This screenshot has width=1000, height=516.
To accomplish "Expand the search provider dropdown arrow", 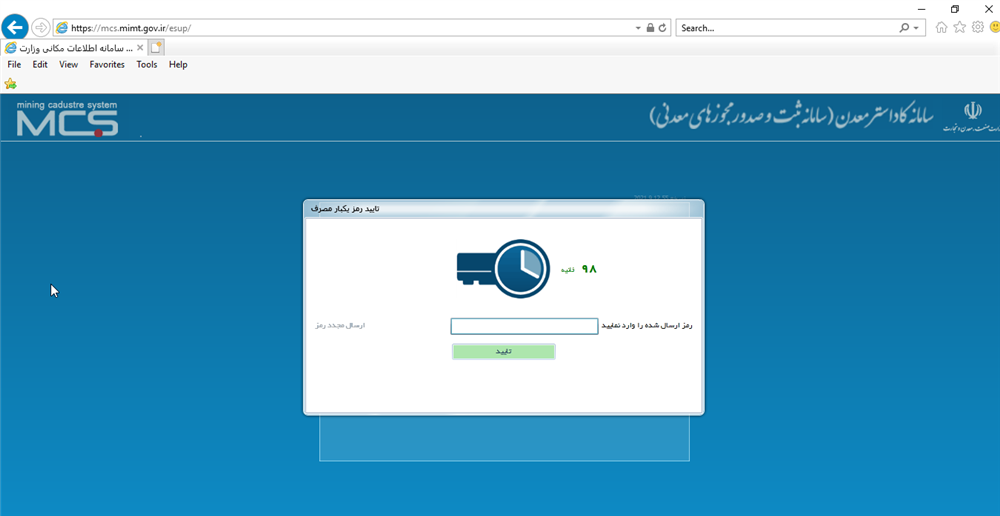I will pyautogui.click(x=917, y=28).
